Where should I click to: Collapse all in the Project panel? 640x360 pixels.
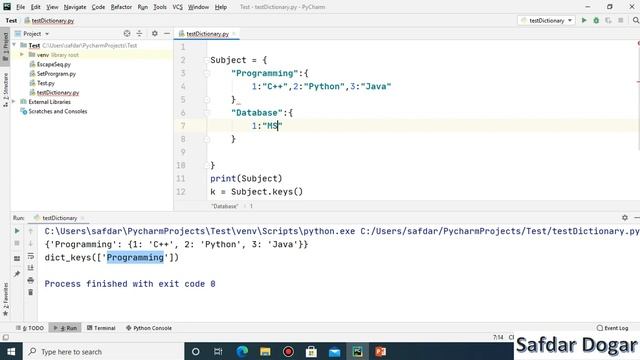pos(139,33)
